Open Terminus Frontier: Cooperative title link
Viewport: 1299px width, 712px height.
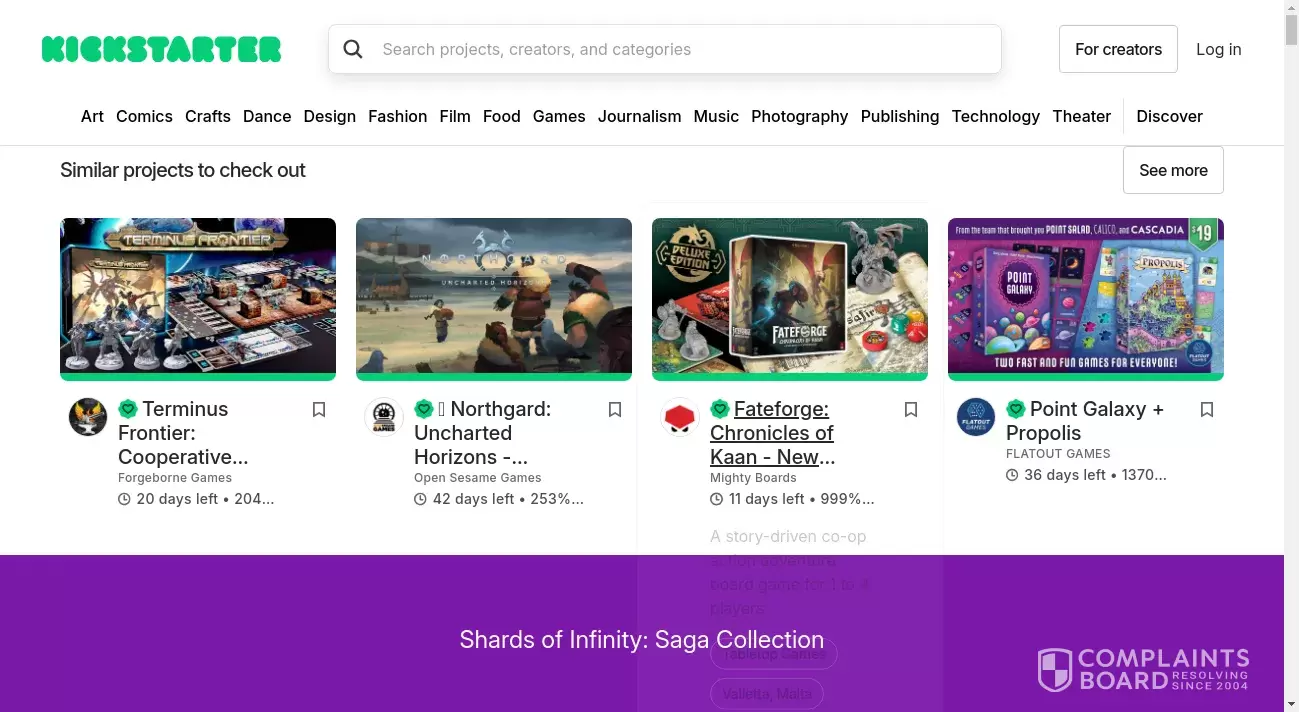coord(183,433)
